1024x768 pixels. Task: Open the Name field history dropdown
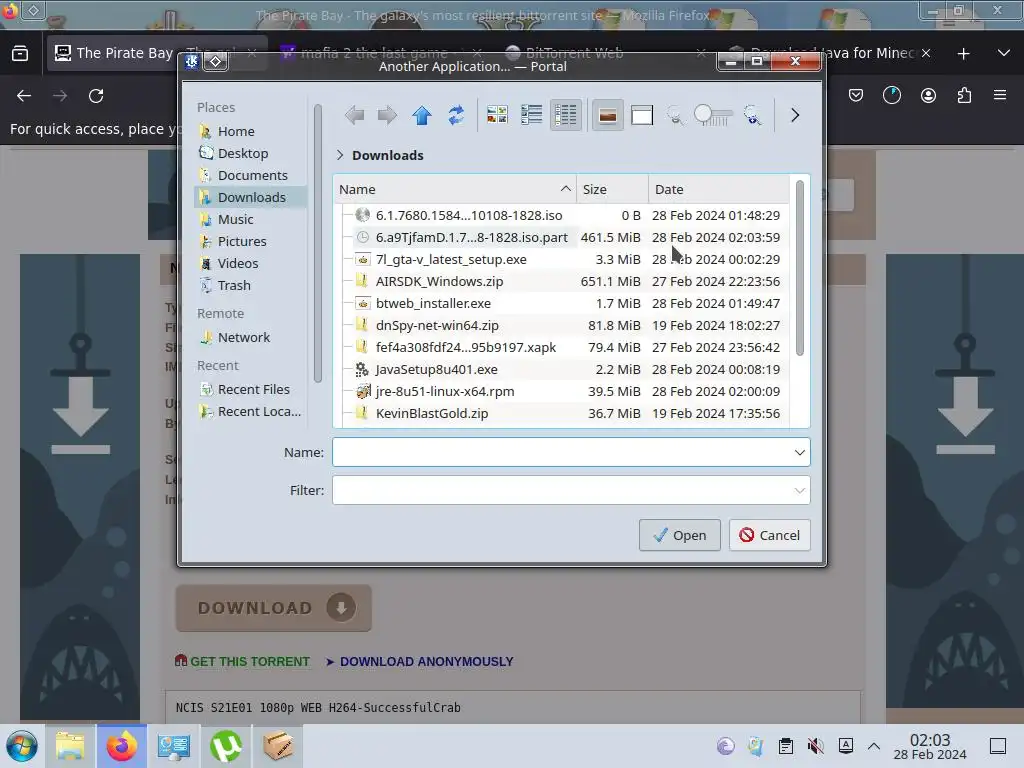tap(799, 453)
